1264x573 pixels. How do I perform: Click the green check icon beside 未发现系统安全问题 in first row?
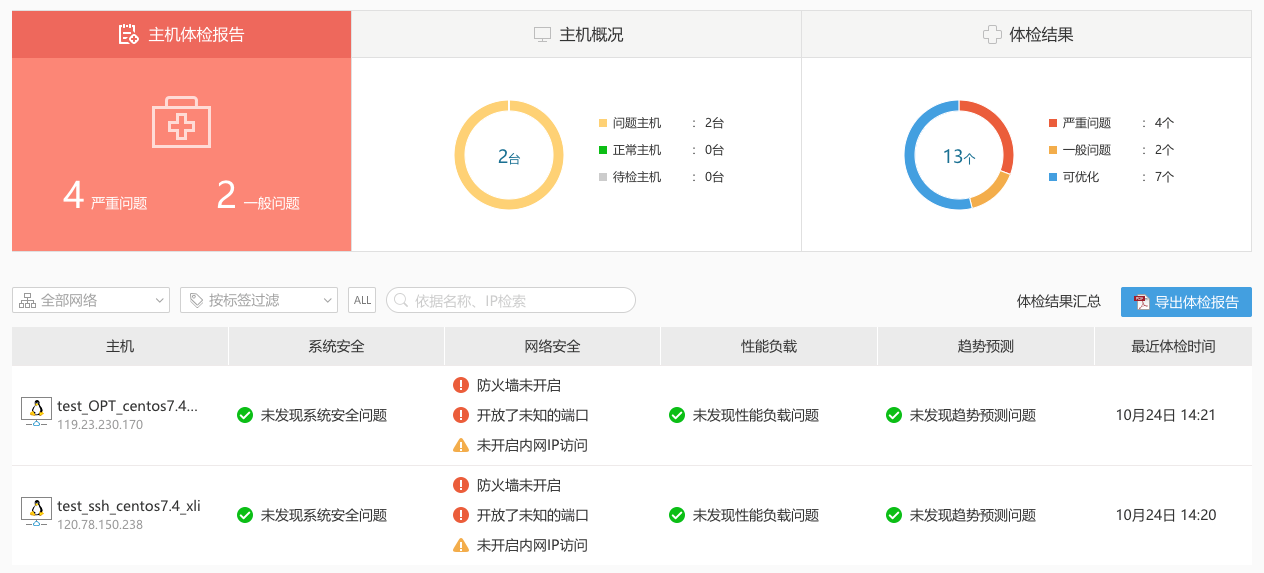pyautogui.click(x=245, y=415)
